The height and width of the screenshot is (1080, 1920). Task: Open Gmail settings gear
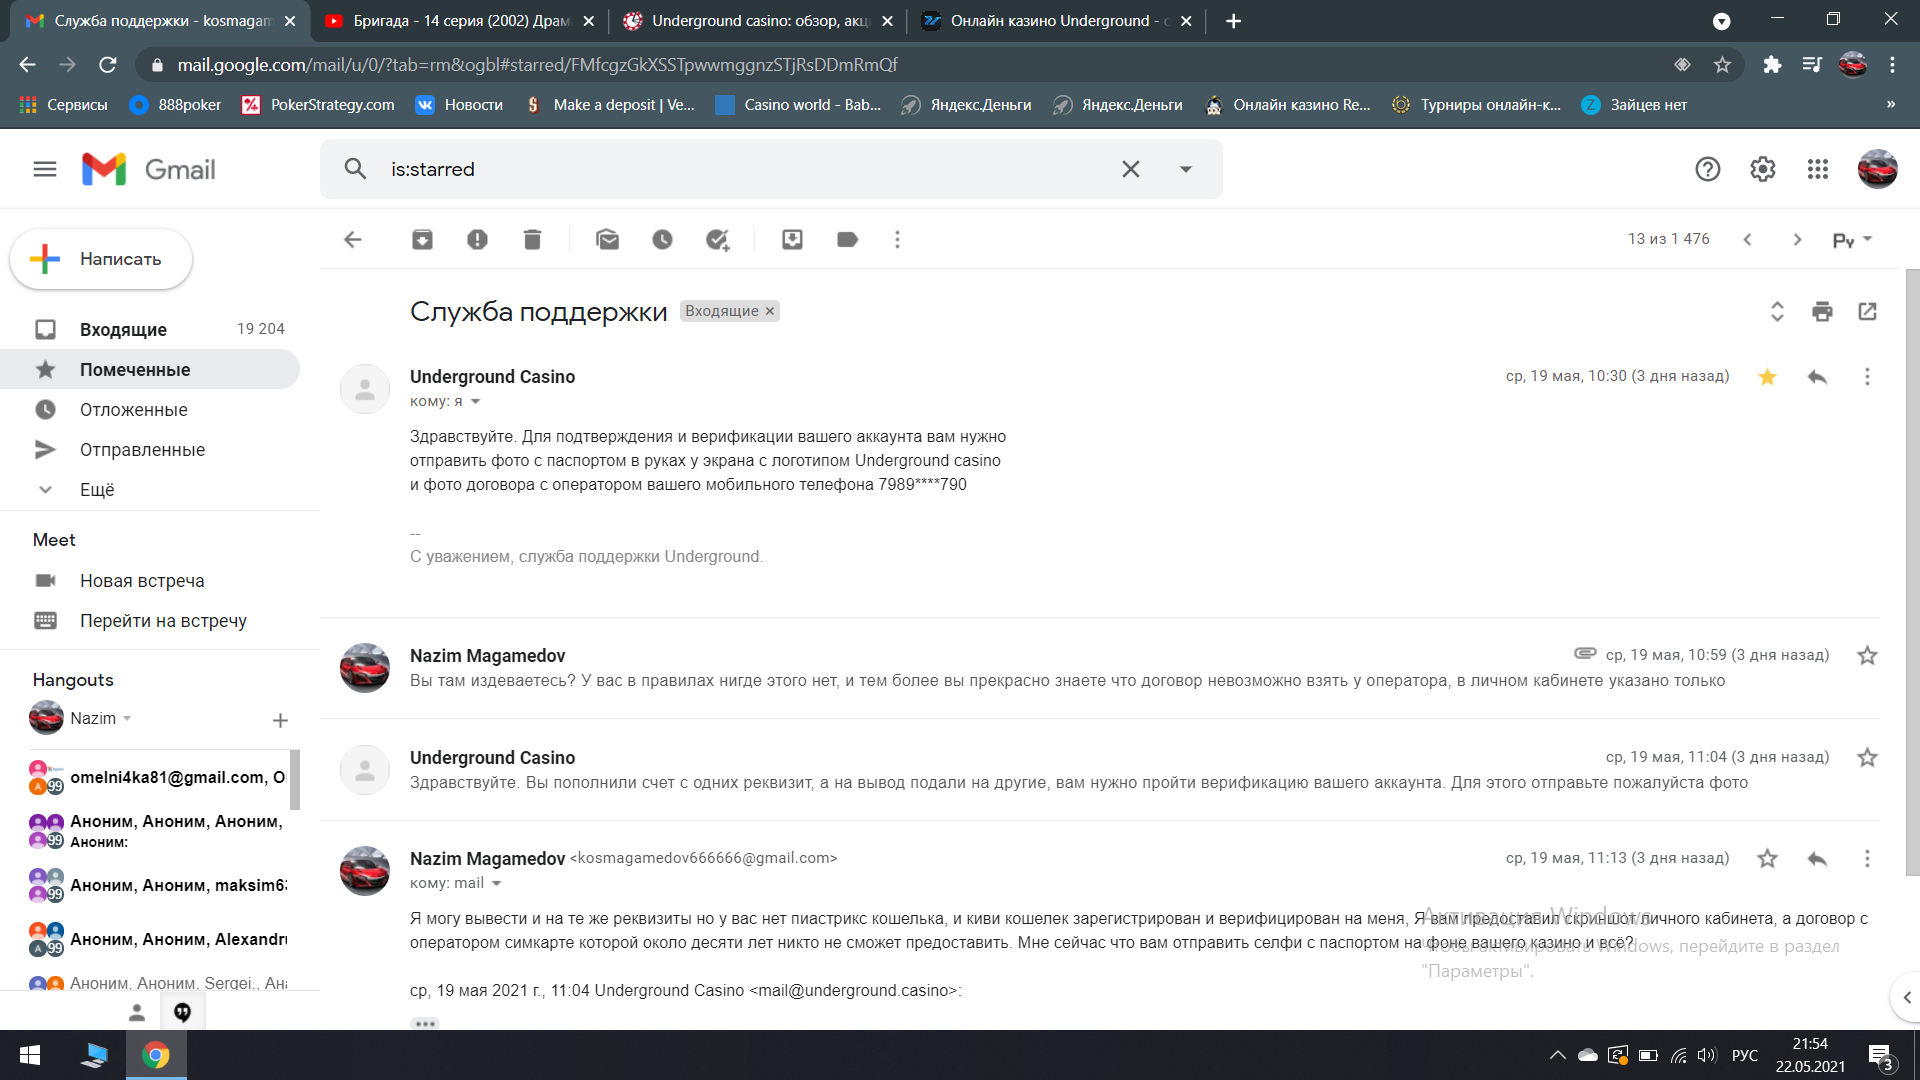coord(1762,169)
